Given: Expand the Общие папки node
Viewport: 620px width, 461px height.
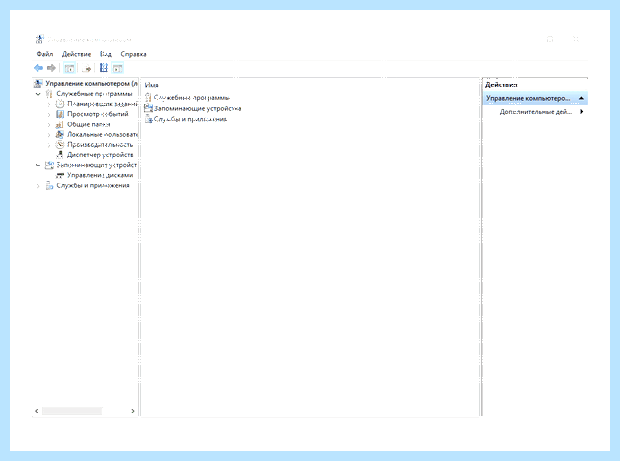Looking at the screenshot, I should tap(49, 125).
